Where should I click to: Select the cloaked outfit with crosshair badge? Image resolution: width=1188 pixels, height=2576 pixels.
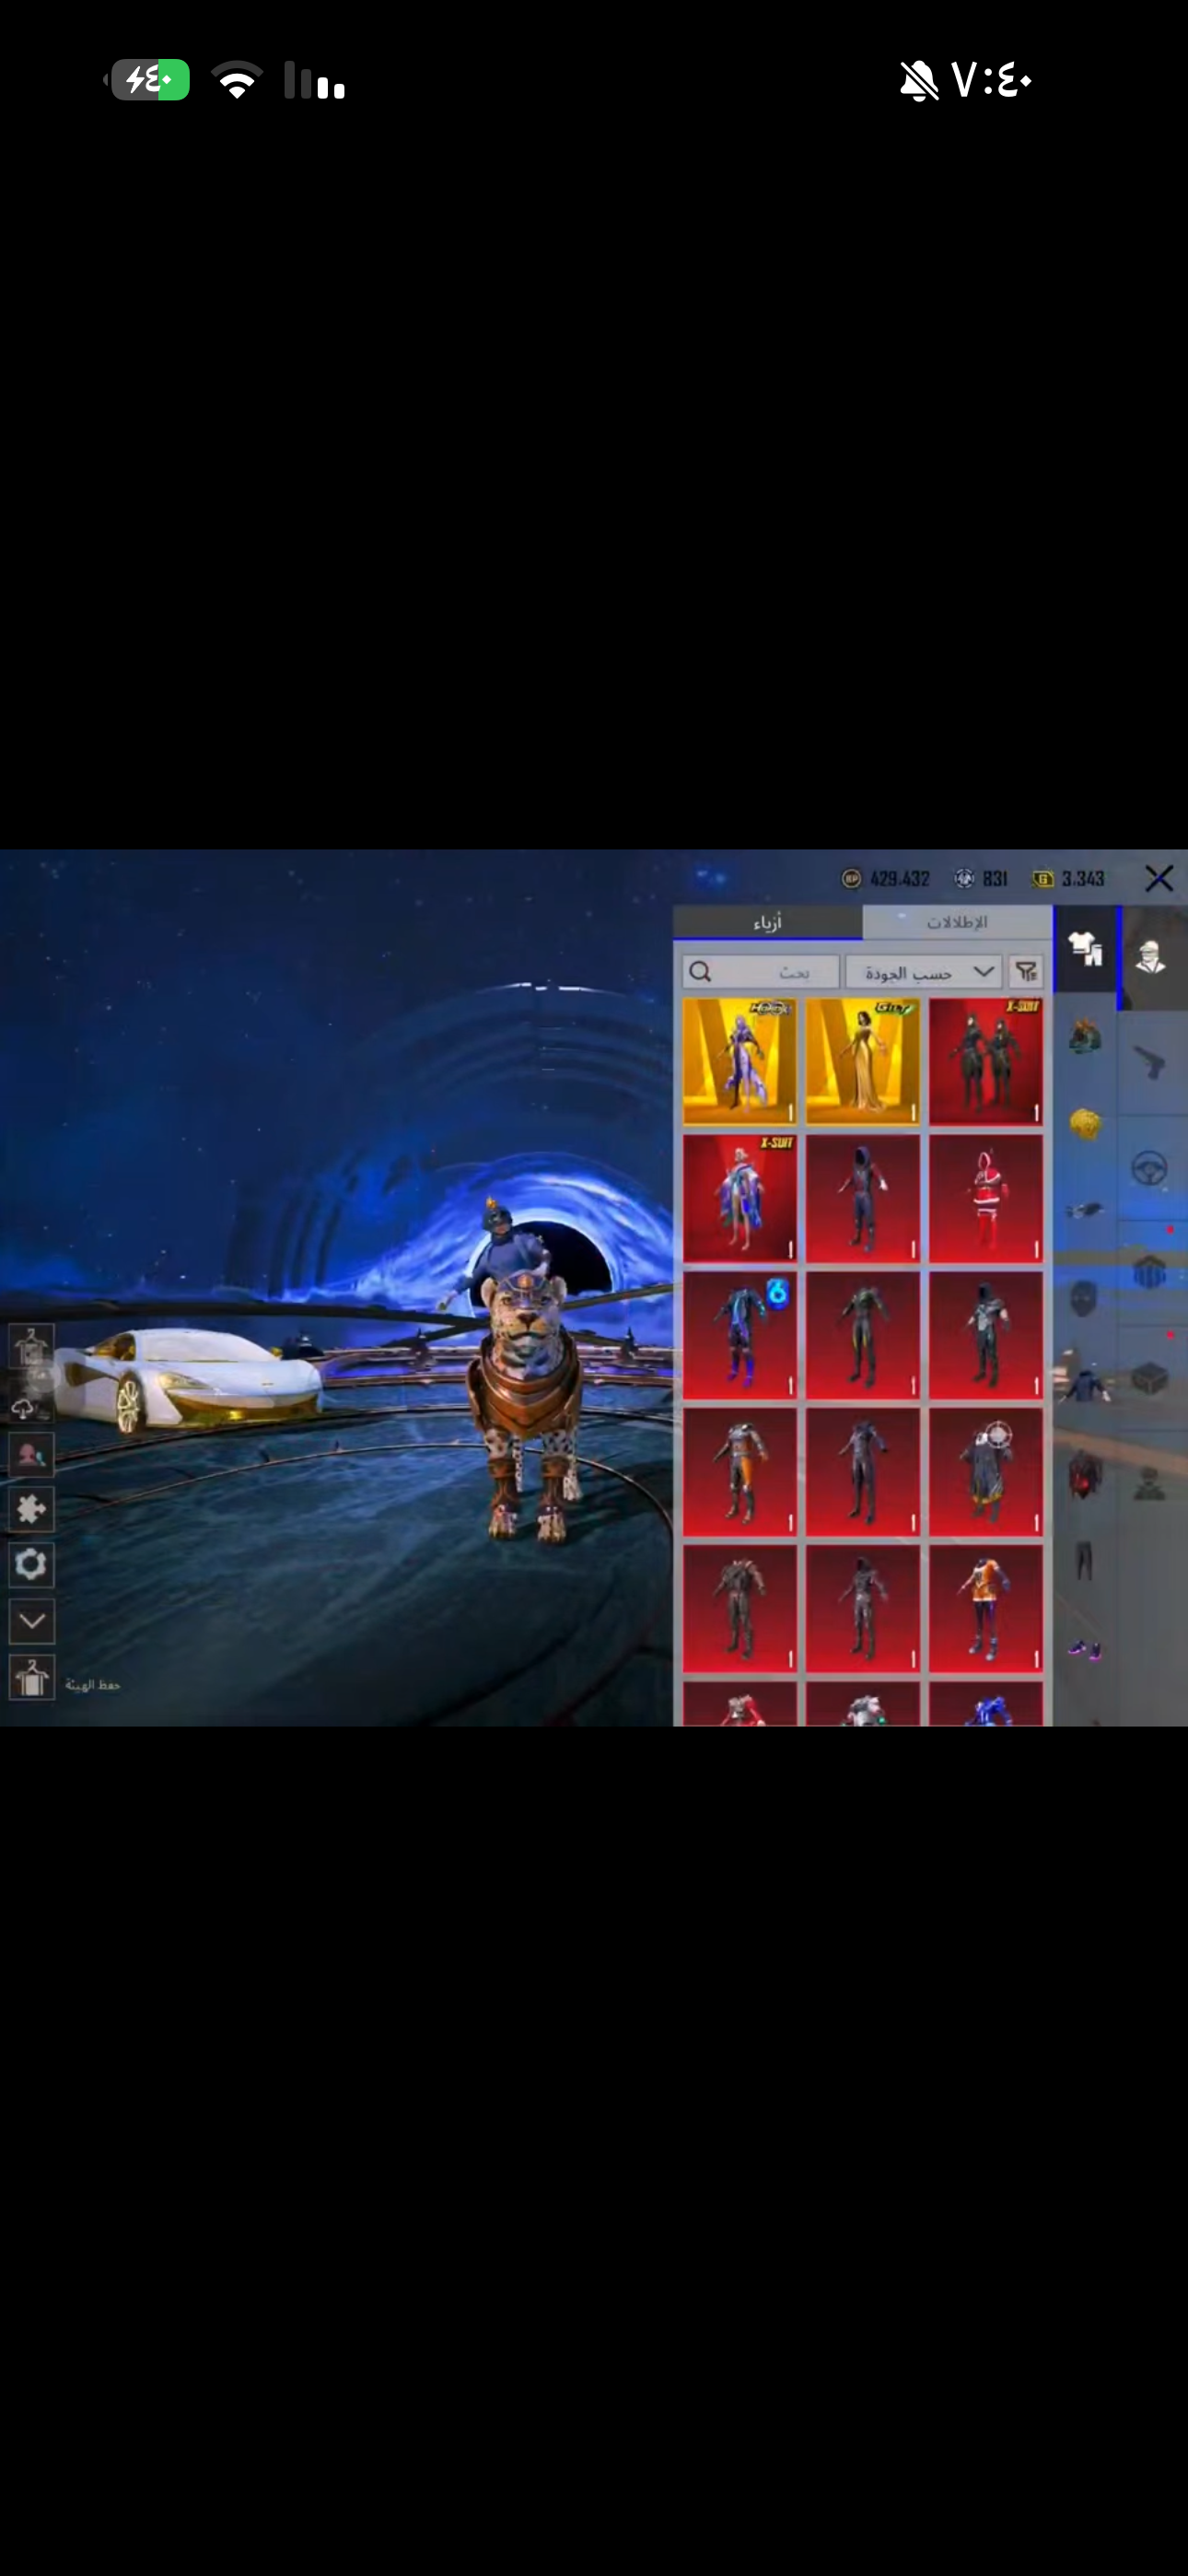click(986, 1472)
